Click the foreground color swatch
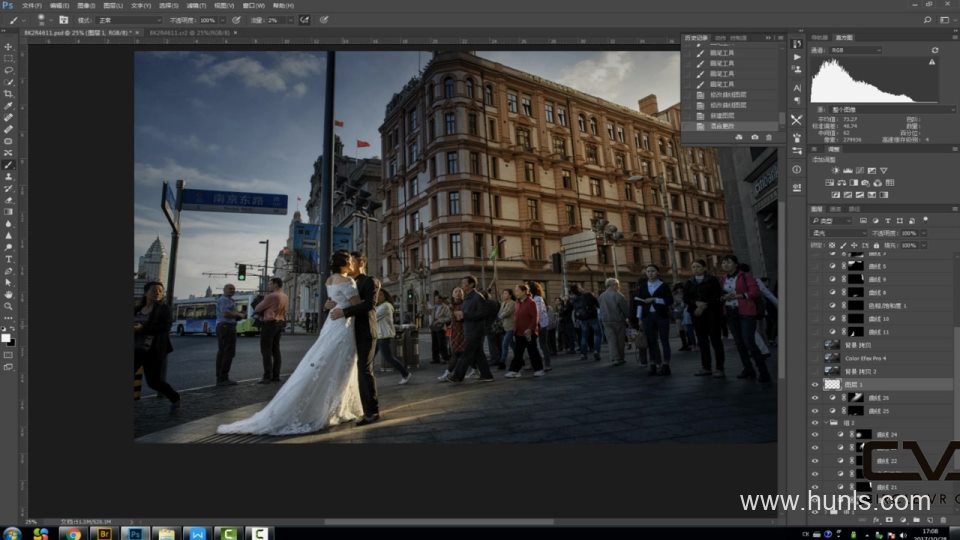The image size is (960, 540). coord(5,337)
